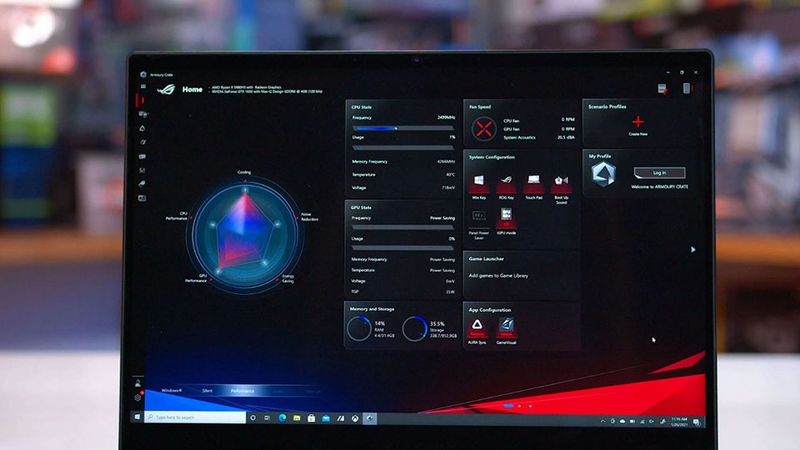The image size is (800, 450).
Task: Click the GPU Stats panel title
Action: coord(361,208)
